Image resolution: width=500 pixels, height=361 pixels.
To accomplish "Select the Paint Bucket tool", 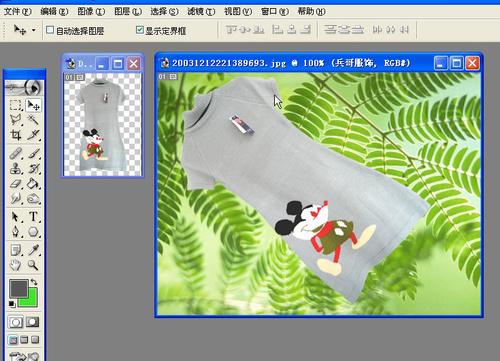I will (x=33, y=183).
